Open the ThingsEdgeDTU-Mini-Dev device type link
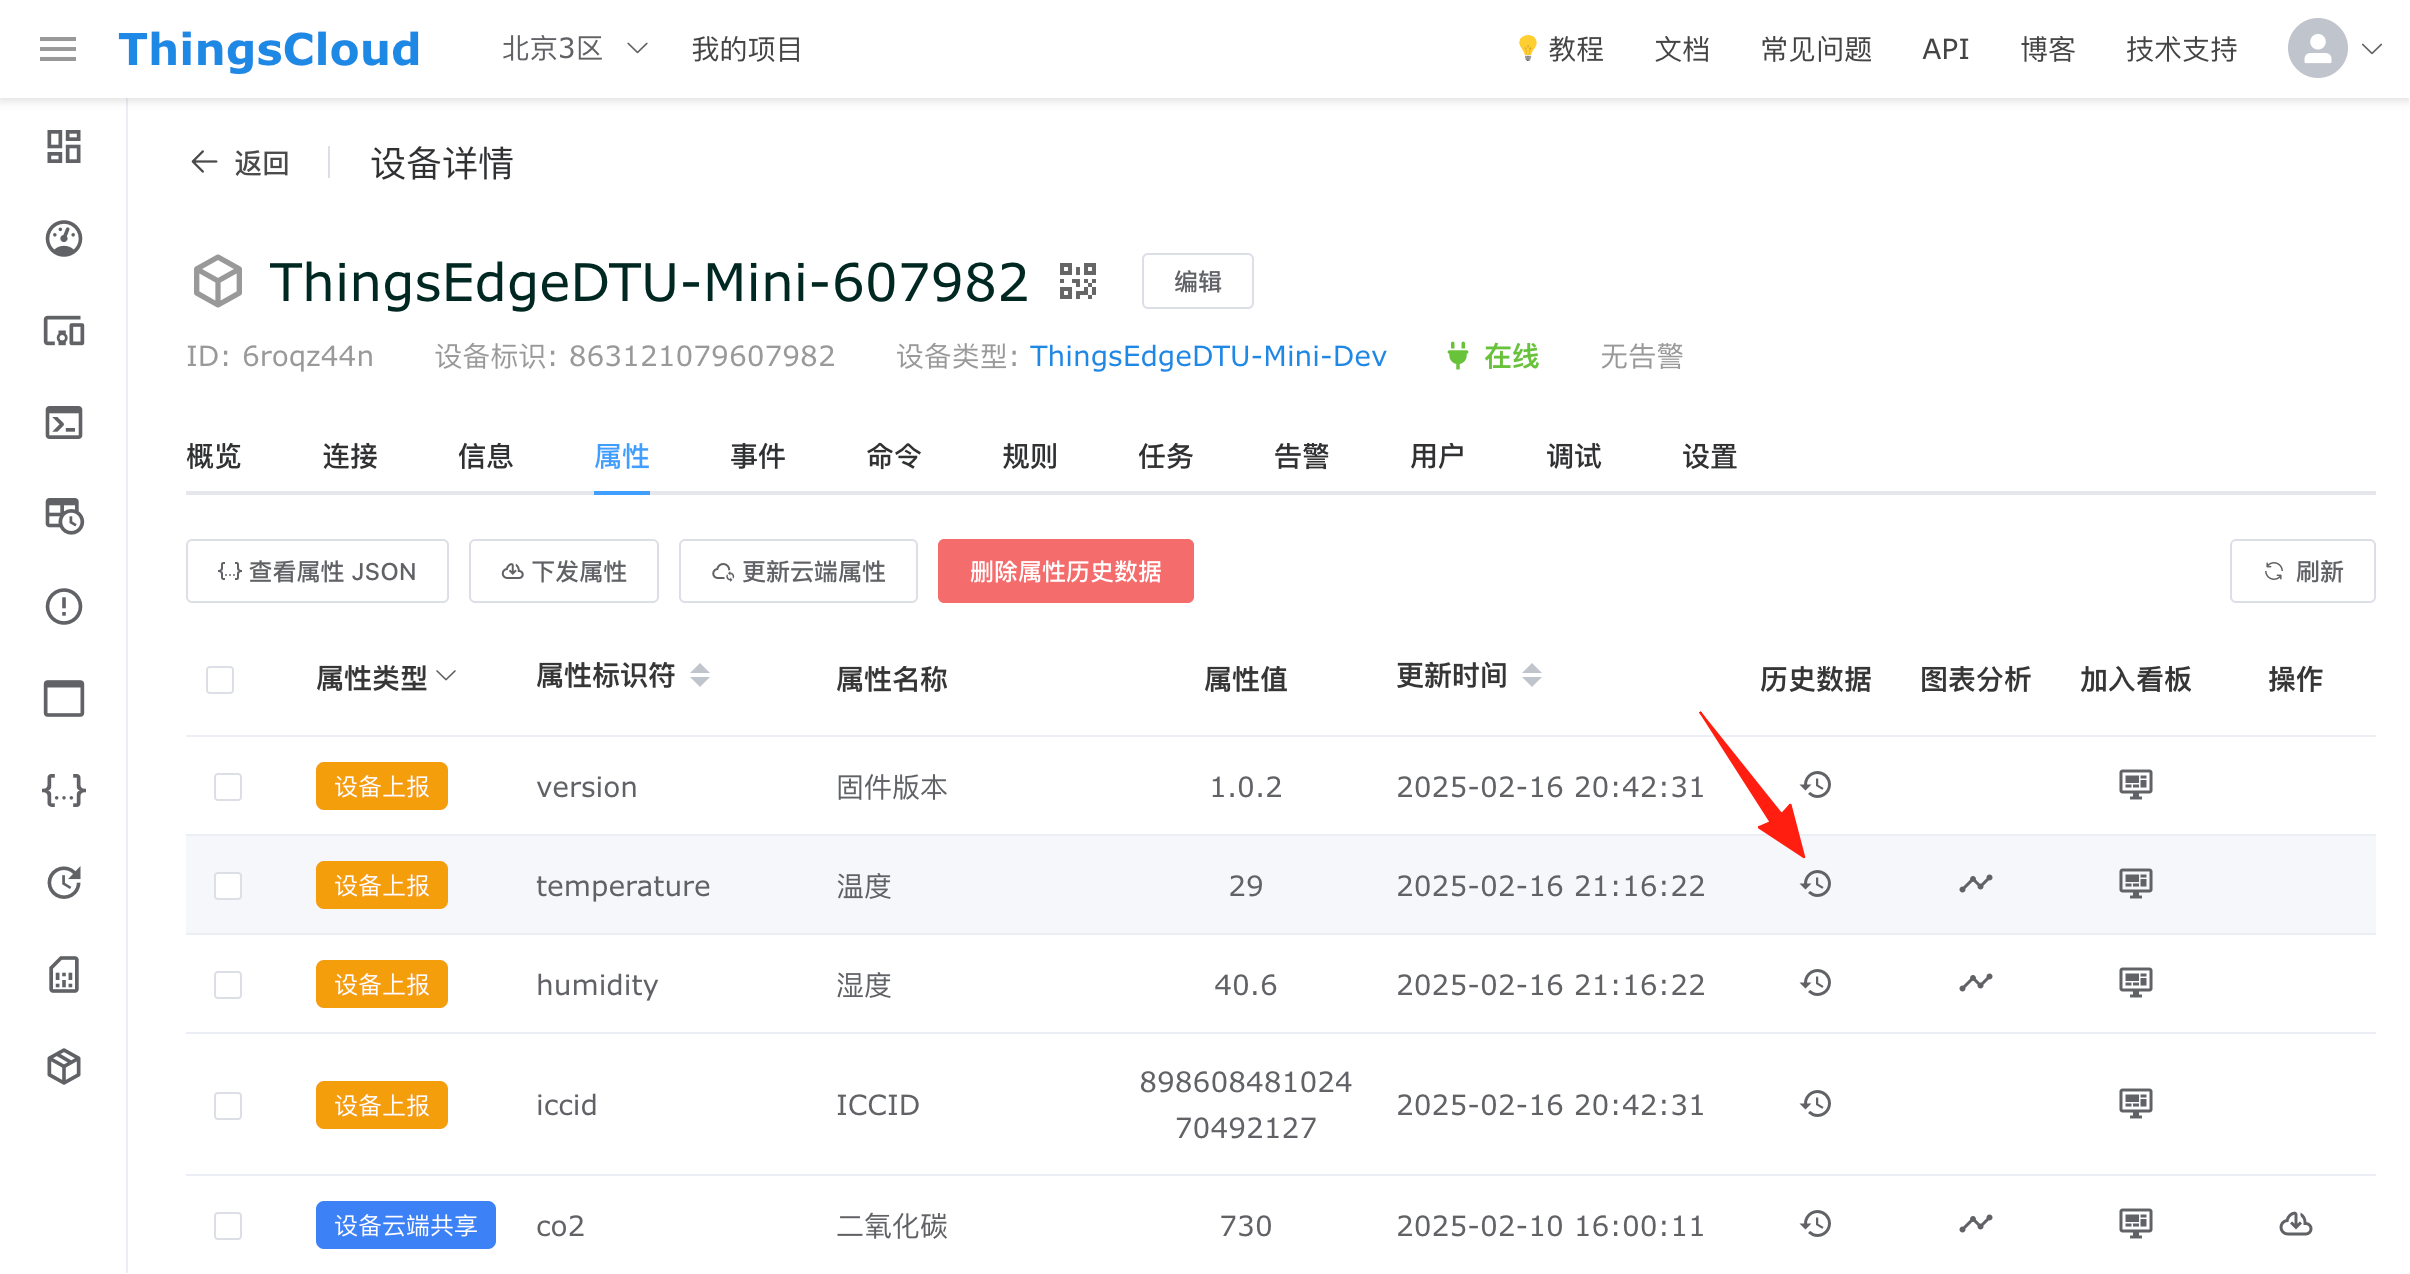 tap(1208, 356)
